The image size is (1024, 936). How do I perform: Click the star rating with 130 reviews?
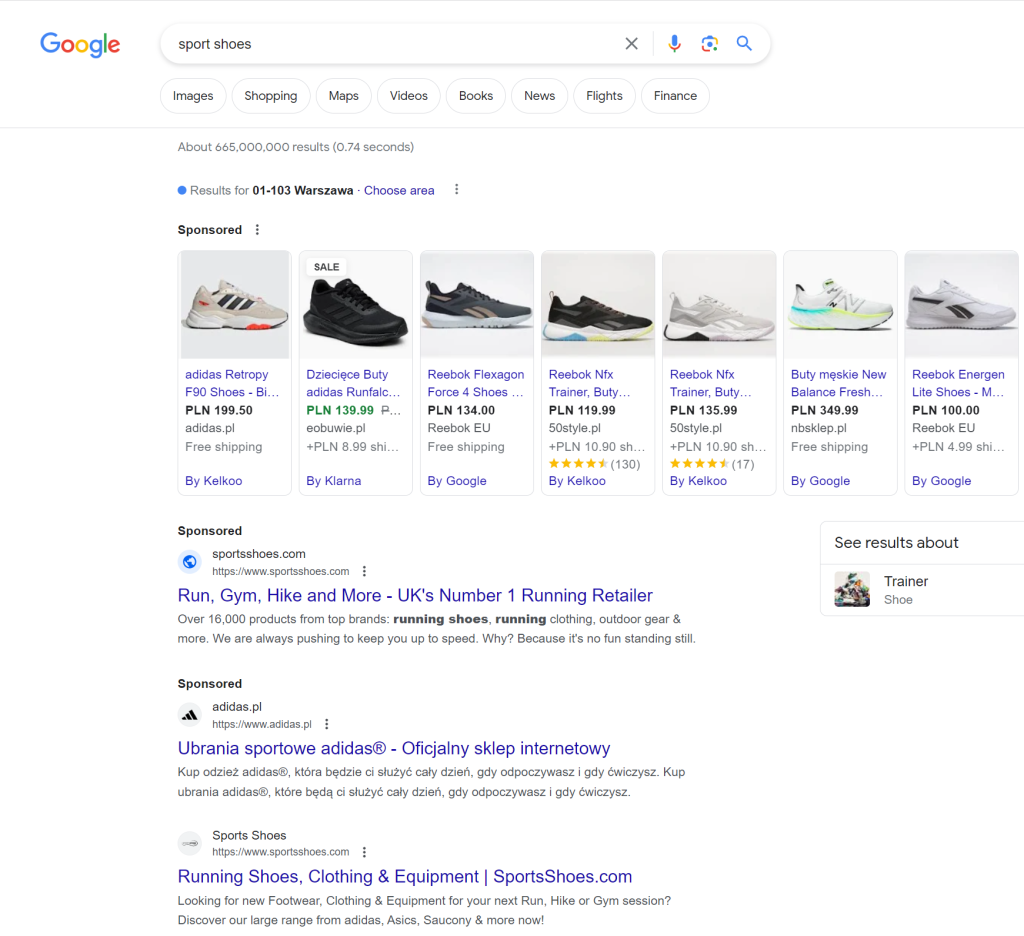[578, 464]
